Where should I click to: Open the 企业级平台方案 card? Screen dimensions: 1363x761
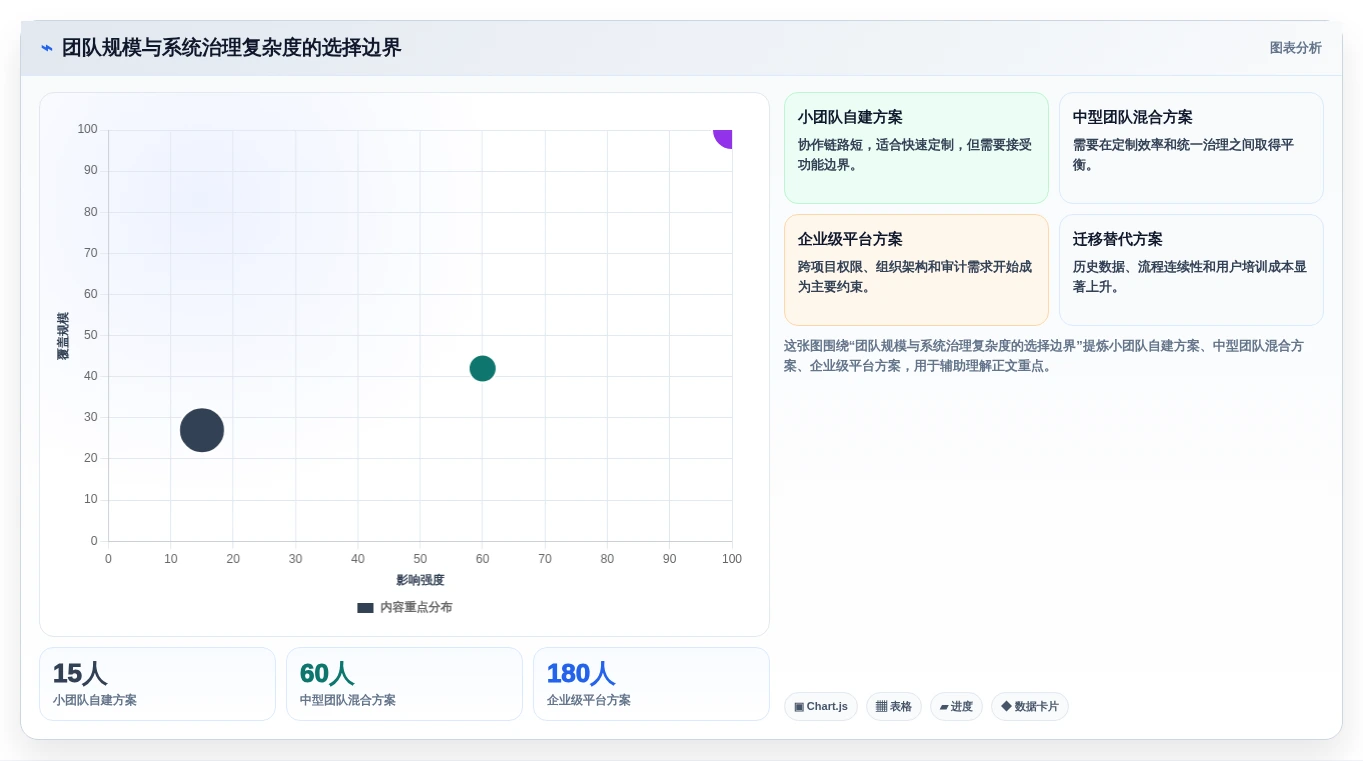point(916,270)
